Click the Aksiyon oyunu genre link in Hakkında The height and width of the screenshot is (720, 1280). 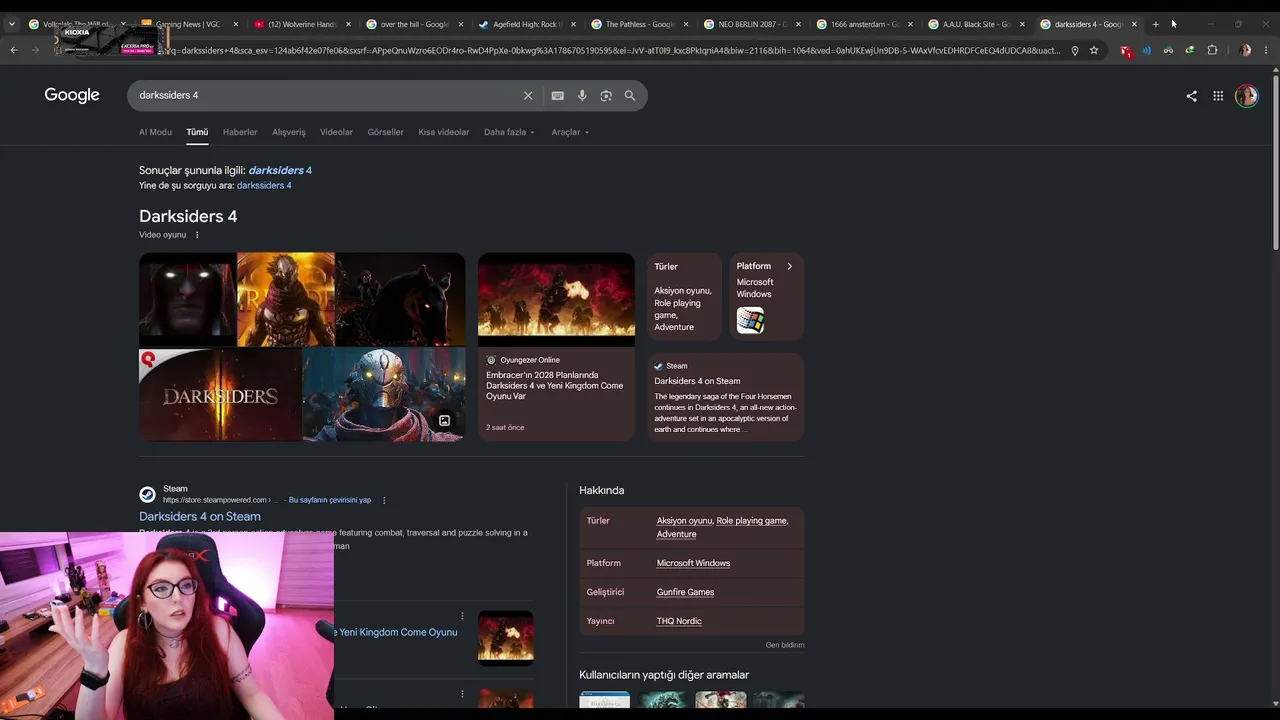tap(684, 521)
